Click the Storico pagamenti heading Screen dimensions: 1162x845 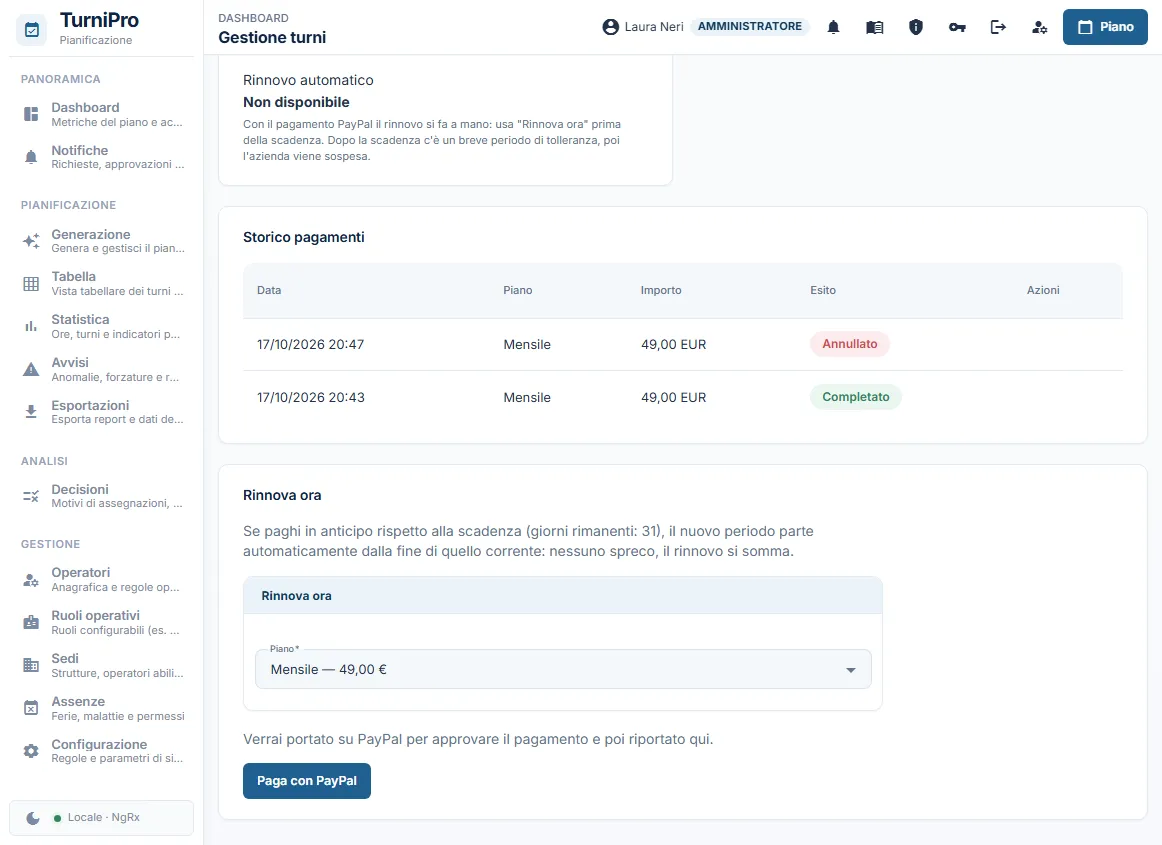(304, 237)
